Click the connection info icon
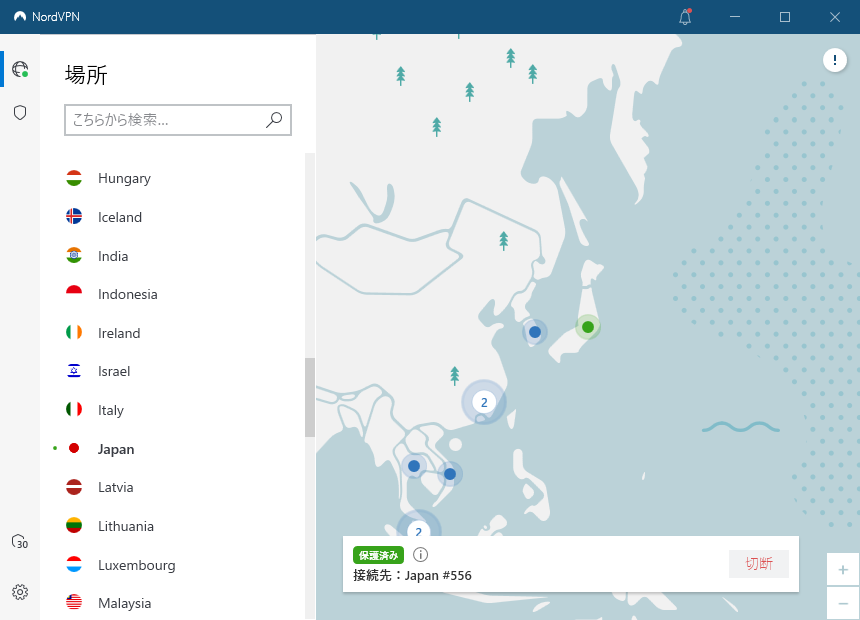 (420, 555)
